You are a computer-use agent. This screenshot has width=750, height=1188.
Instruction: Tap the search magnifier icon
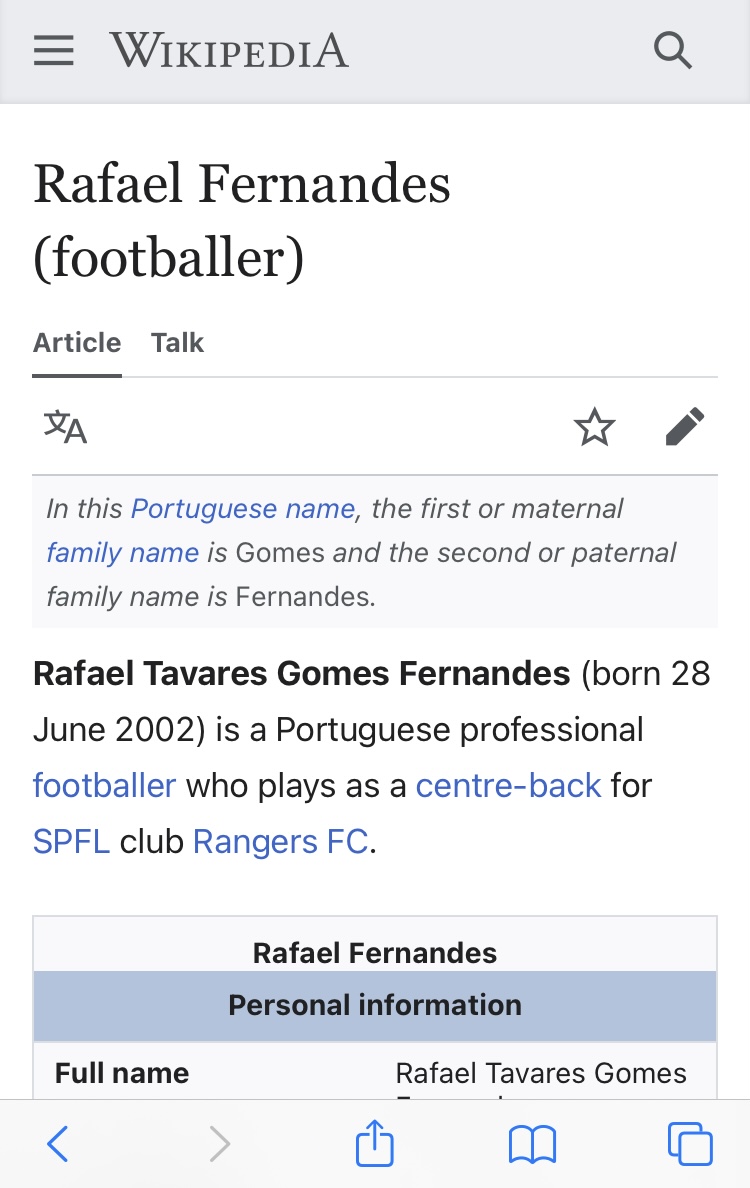(x=673, y=51)
